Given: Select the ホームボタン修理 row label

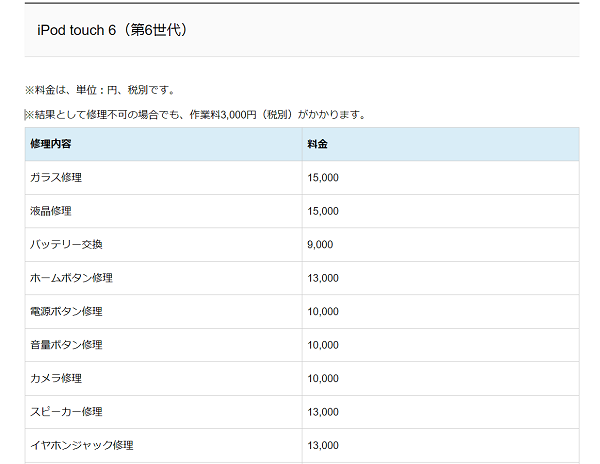Looking at the screenshot, I should (71, 278).
